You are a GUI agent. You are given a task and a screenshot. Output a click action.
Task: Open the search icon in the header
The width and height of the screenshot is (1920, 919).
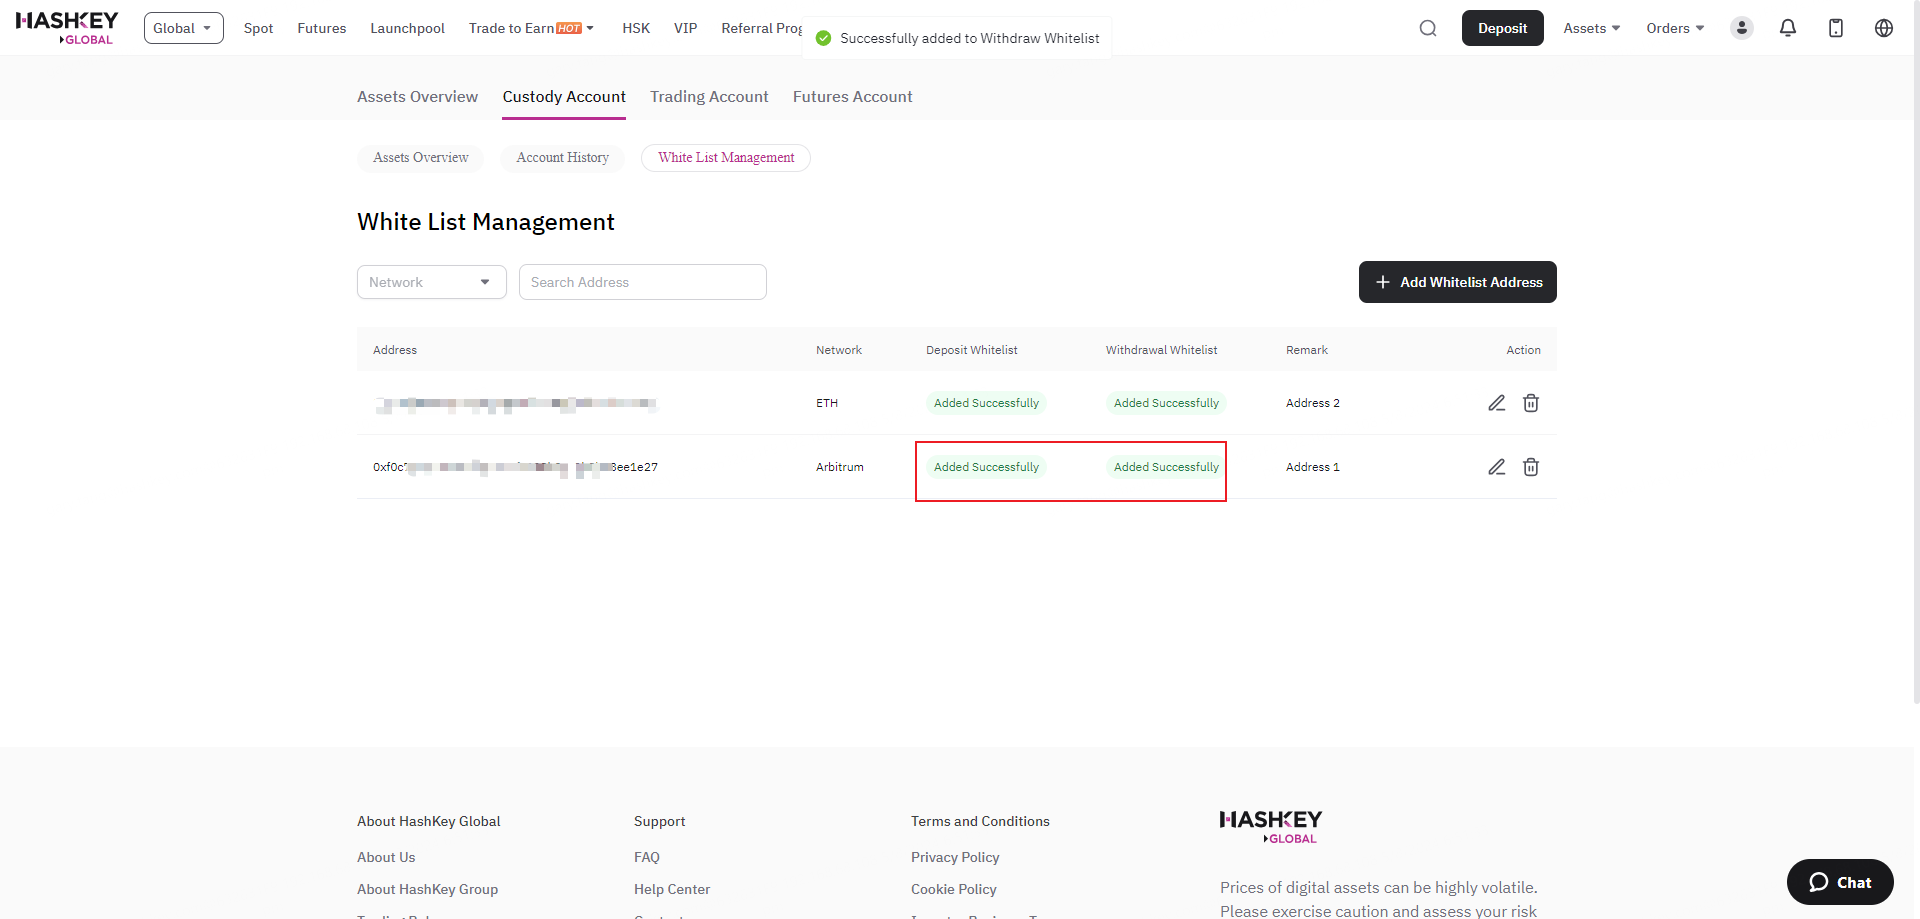pos(1427,28)
